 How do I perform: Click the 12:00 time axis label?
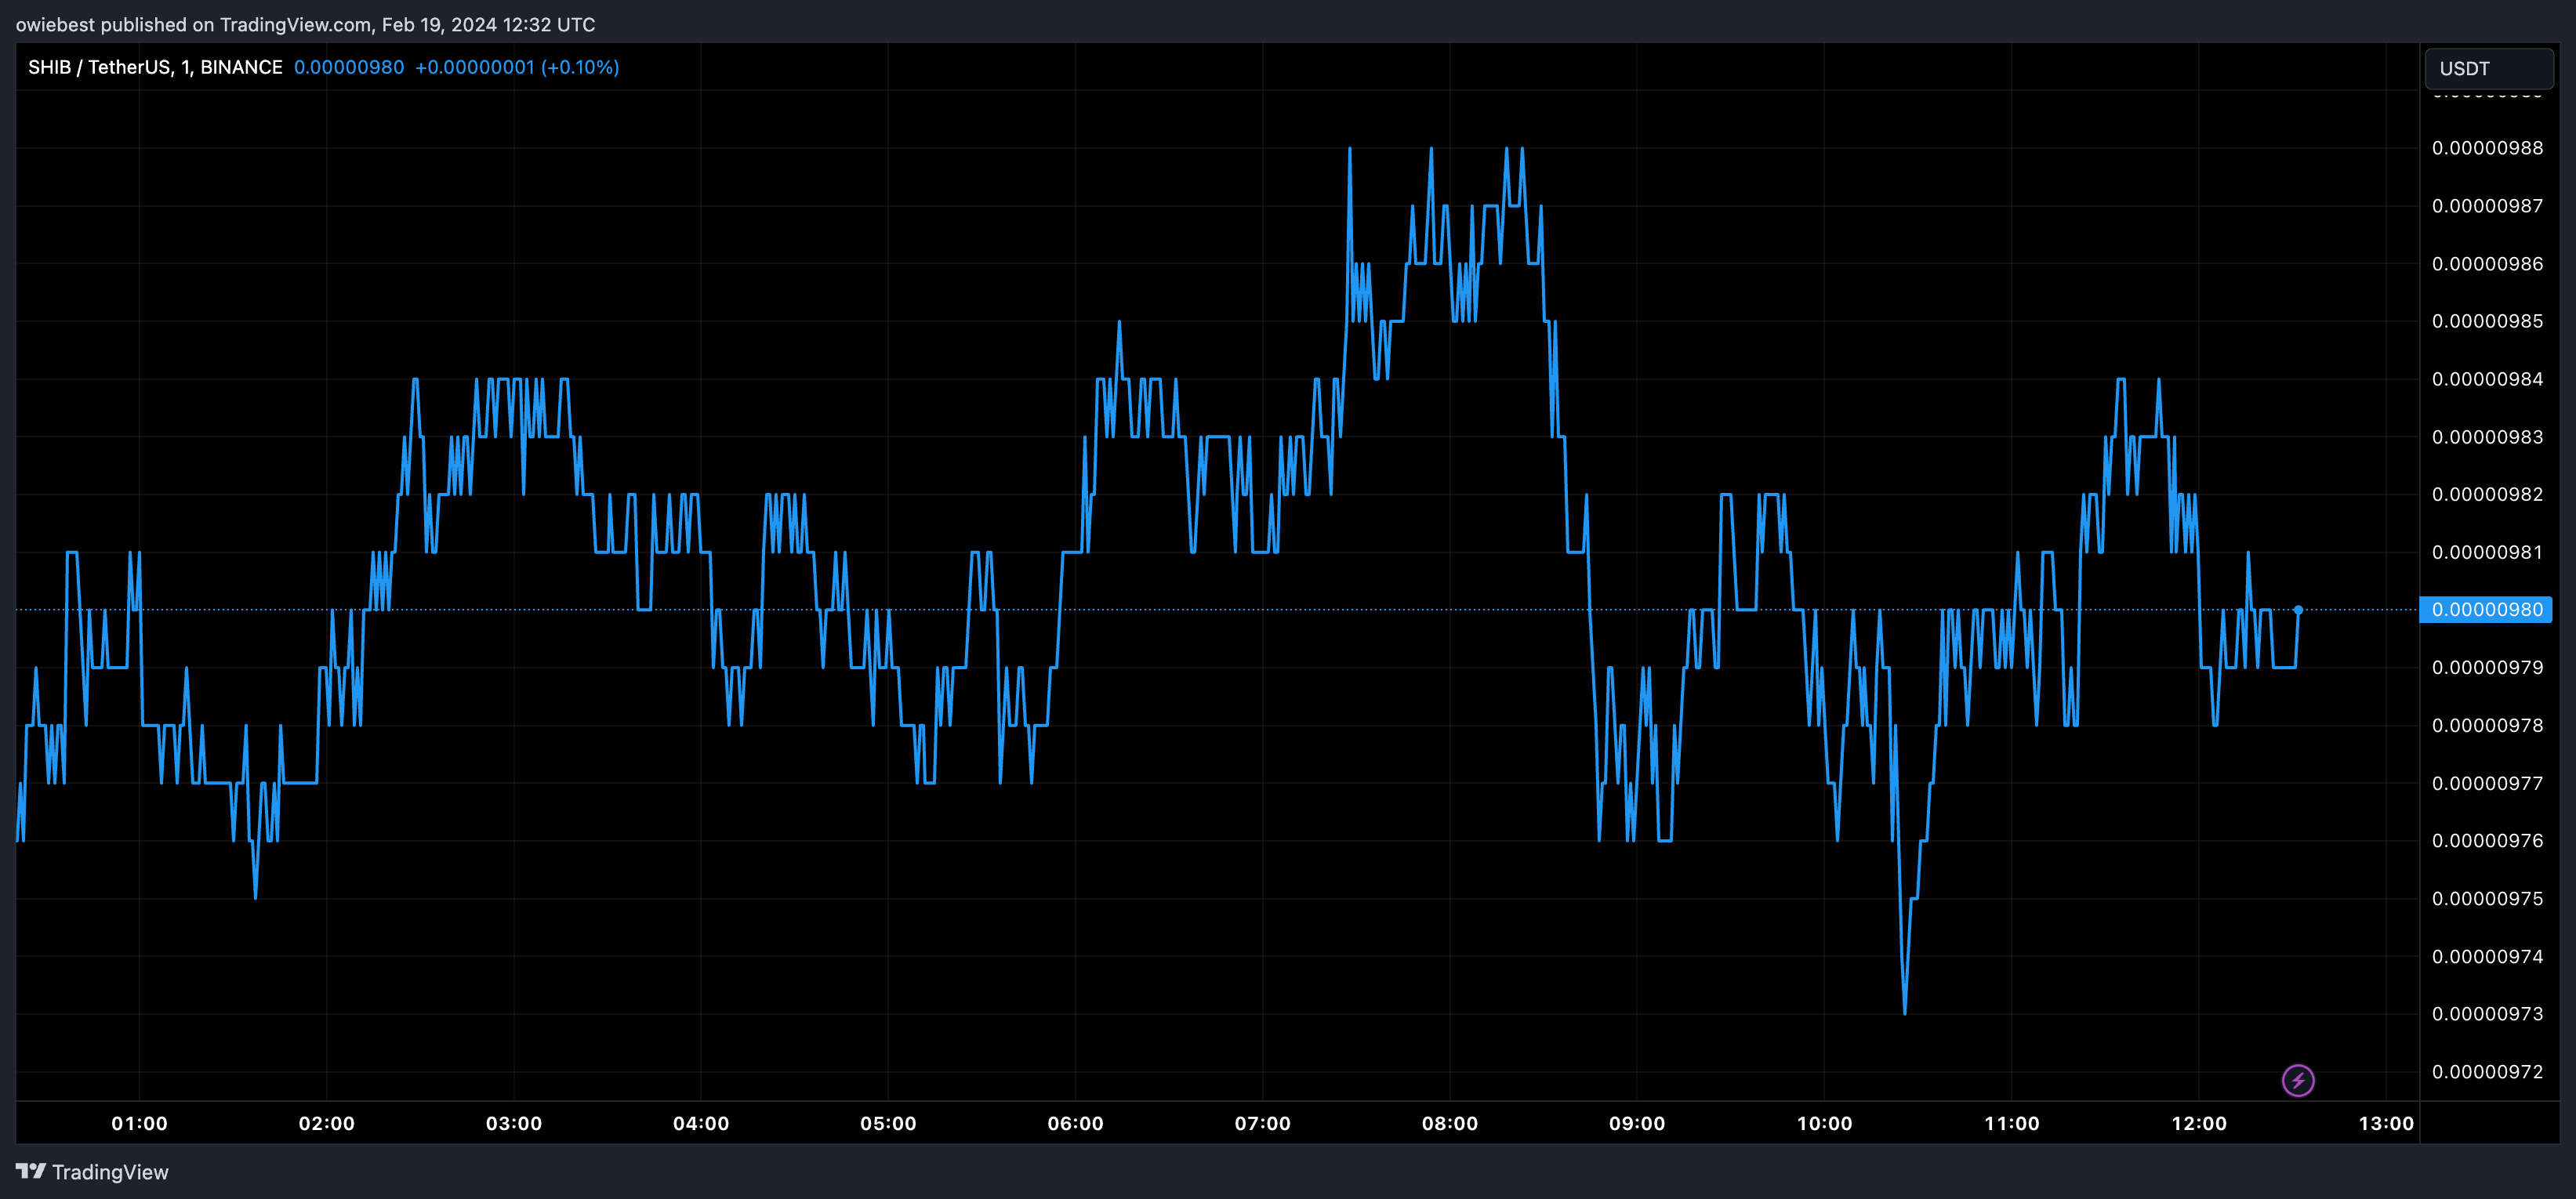click(2198, 1123)
